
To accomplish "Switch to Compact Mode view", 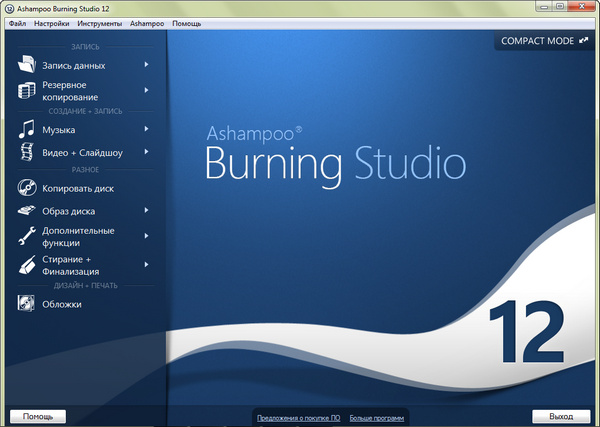I will click(543, 42).
